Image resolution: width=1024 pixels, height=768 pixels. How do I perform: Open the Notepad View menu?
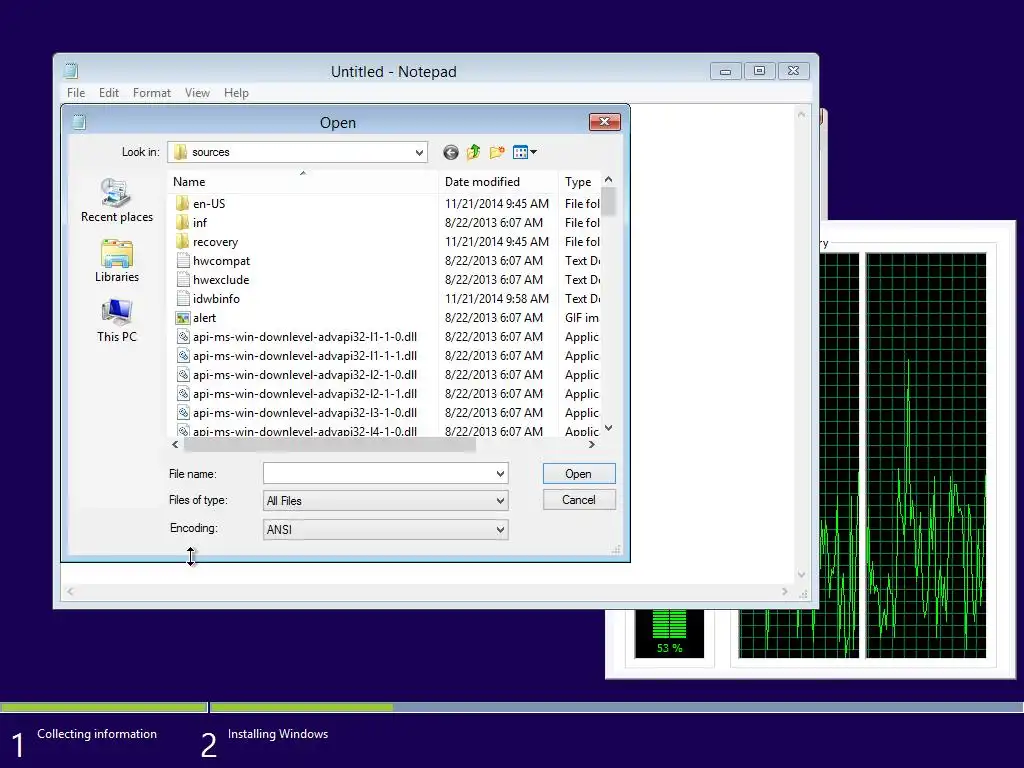coord(197,93)
